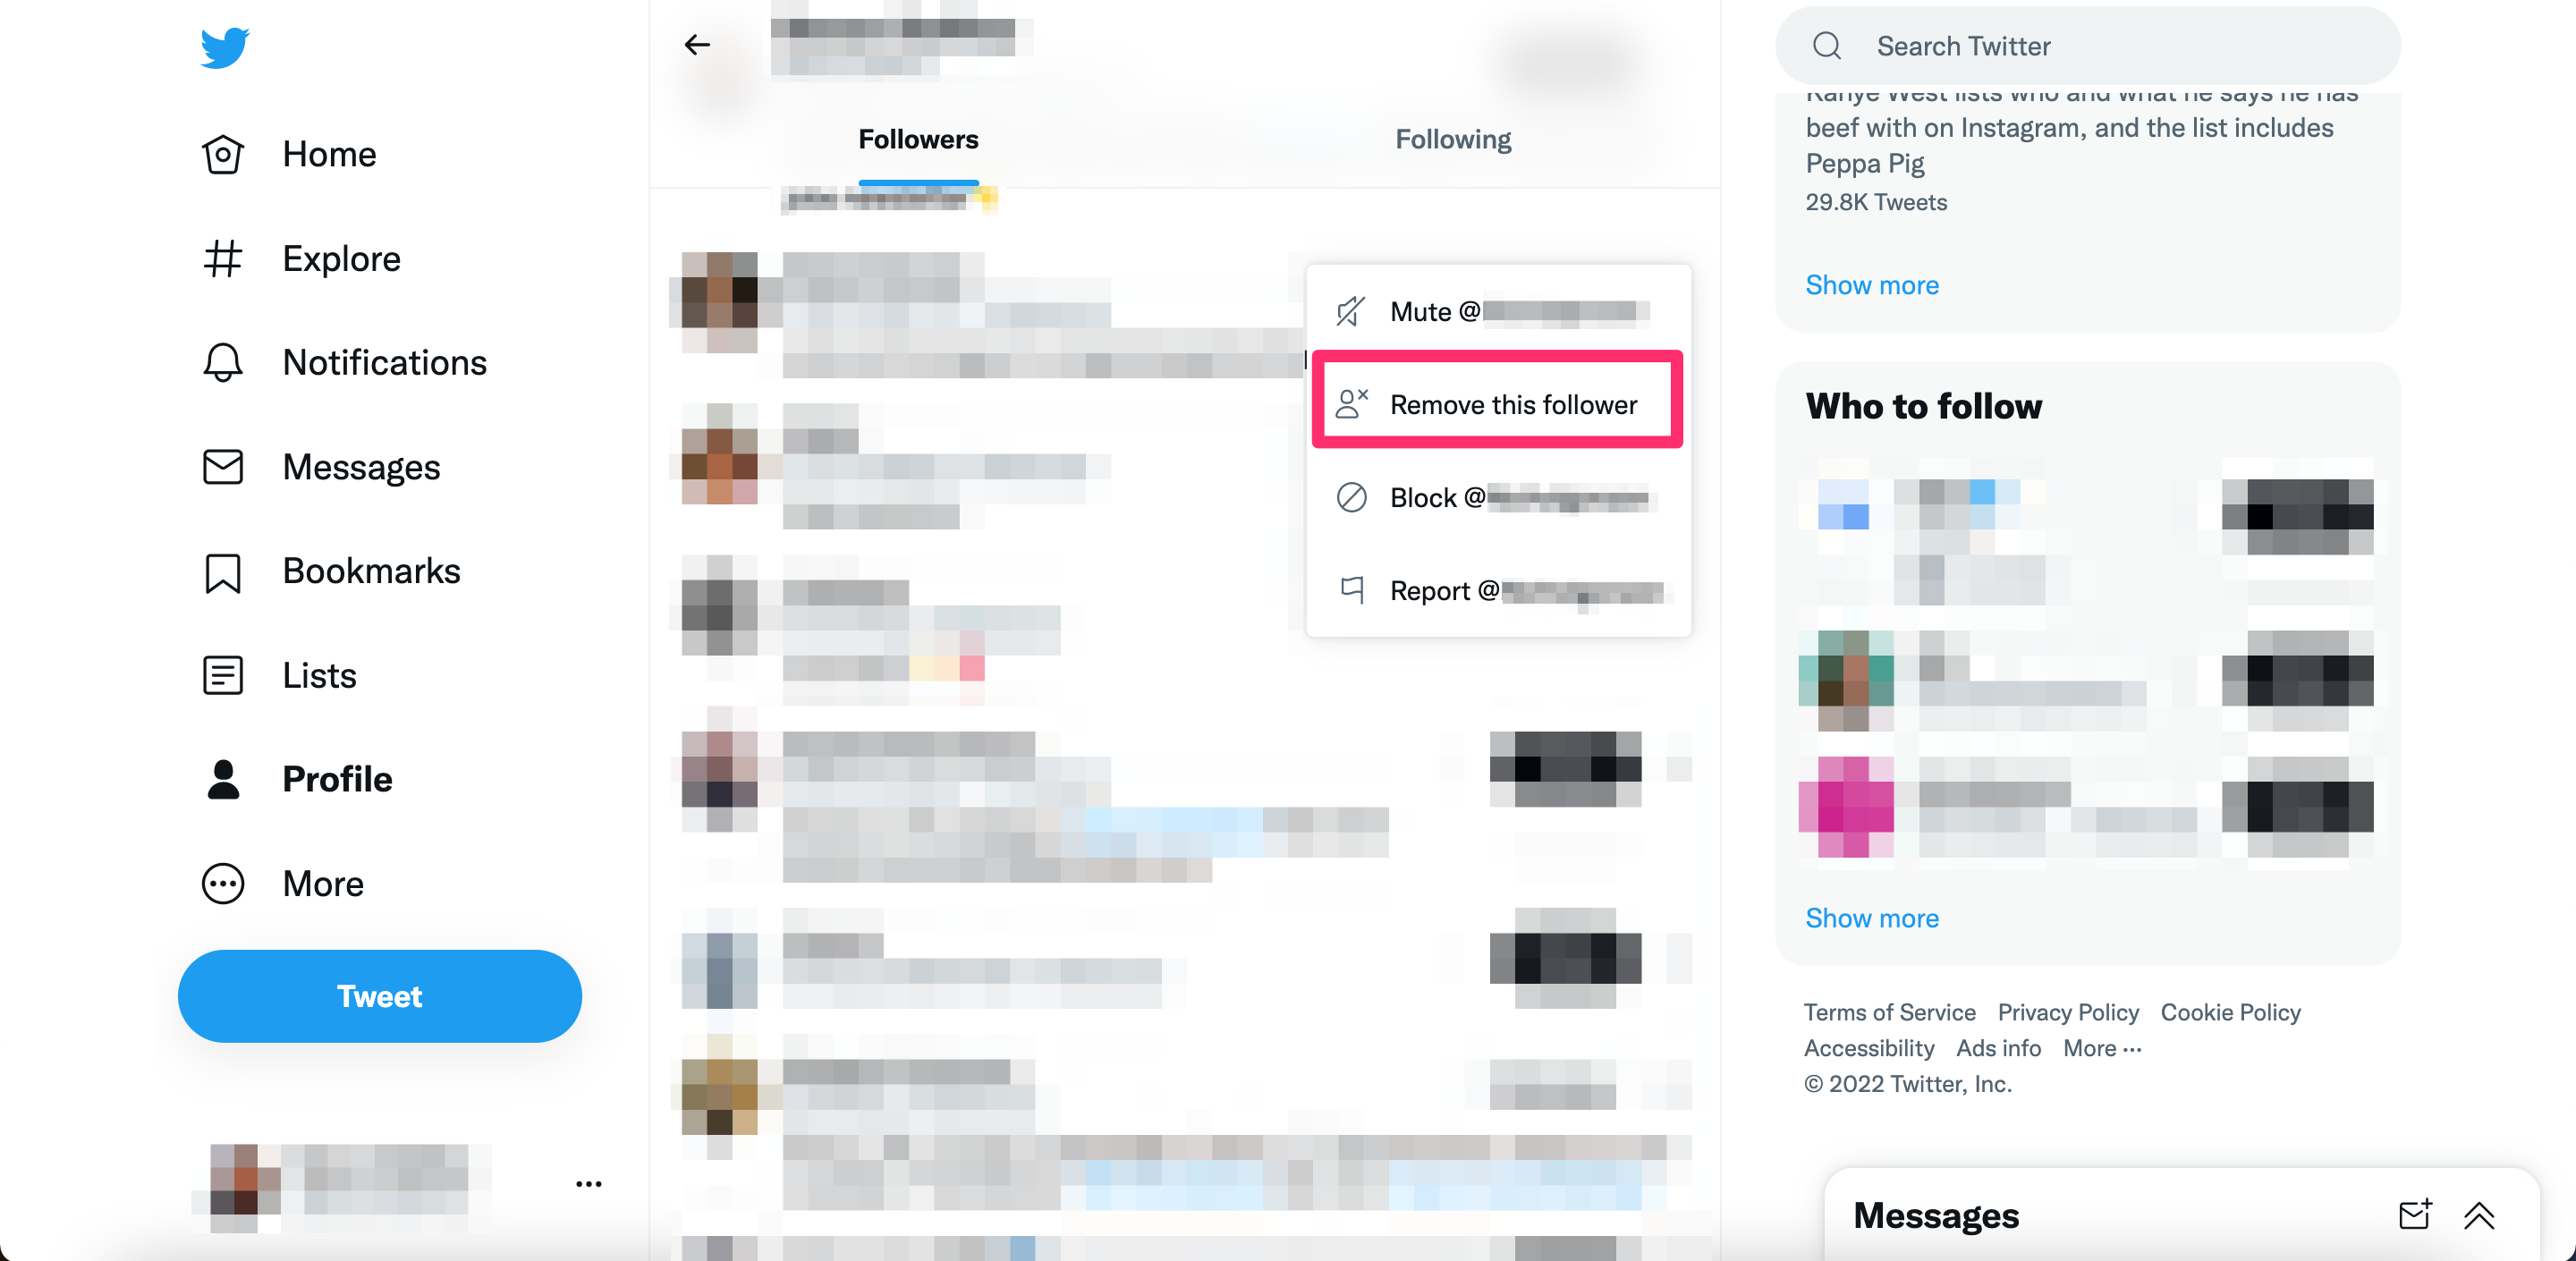Click the Search Twitter input field

pos(2088,45)
